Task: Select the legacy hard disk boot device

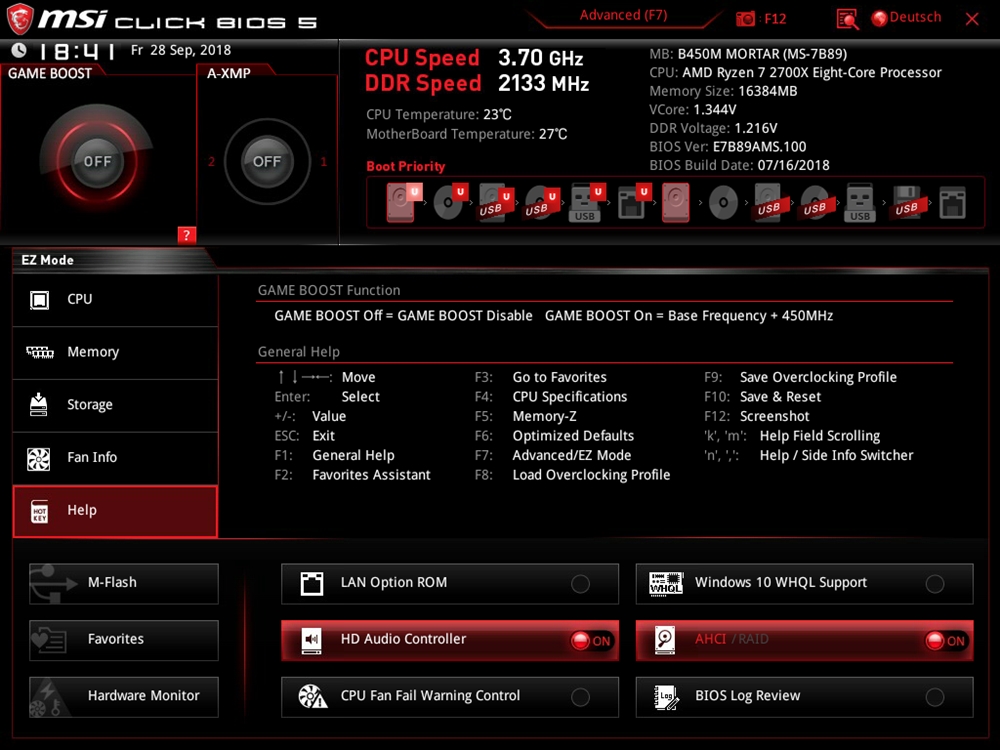Action: point(675,203)
